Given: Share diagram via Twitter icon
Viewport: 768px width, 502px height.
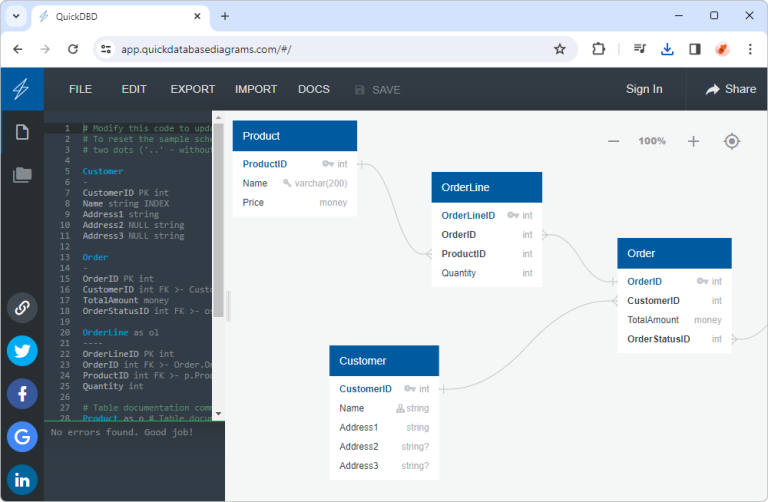Looking at the screenshot, I should pyautogui.click(x=22, y=350).
